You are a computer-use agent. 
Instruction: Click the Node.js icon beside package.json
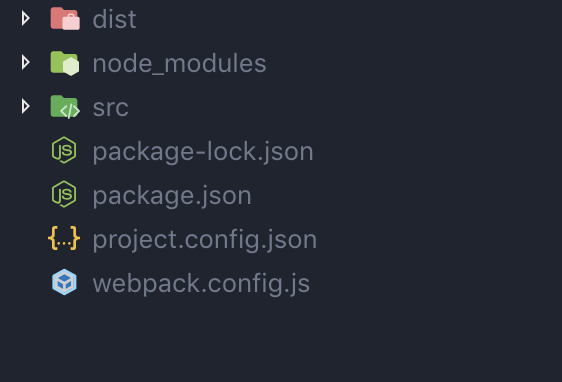pyautogui.click(x=64, y=194)
